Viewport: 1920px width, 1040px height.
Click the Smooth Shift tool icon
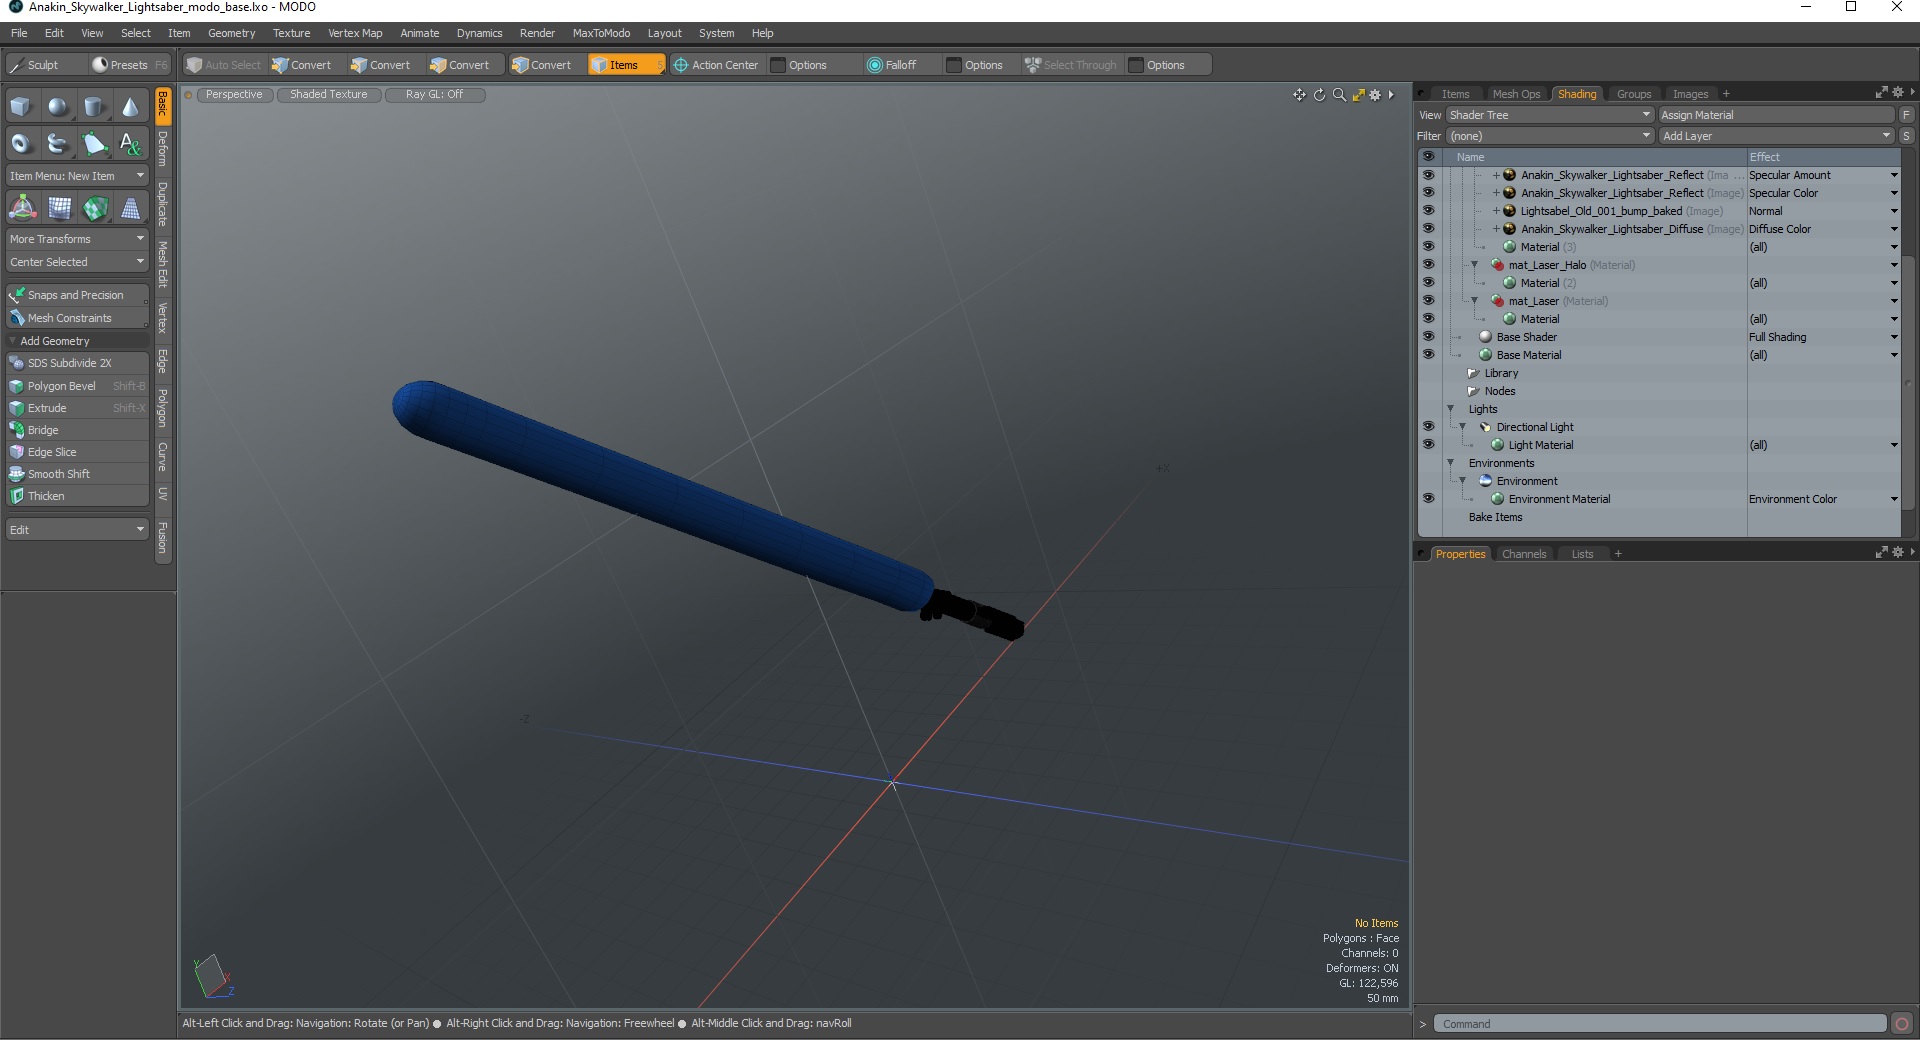17,474
